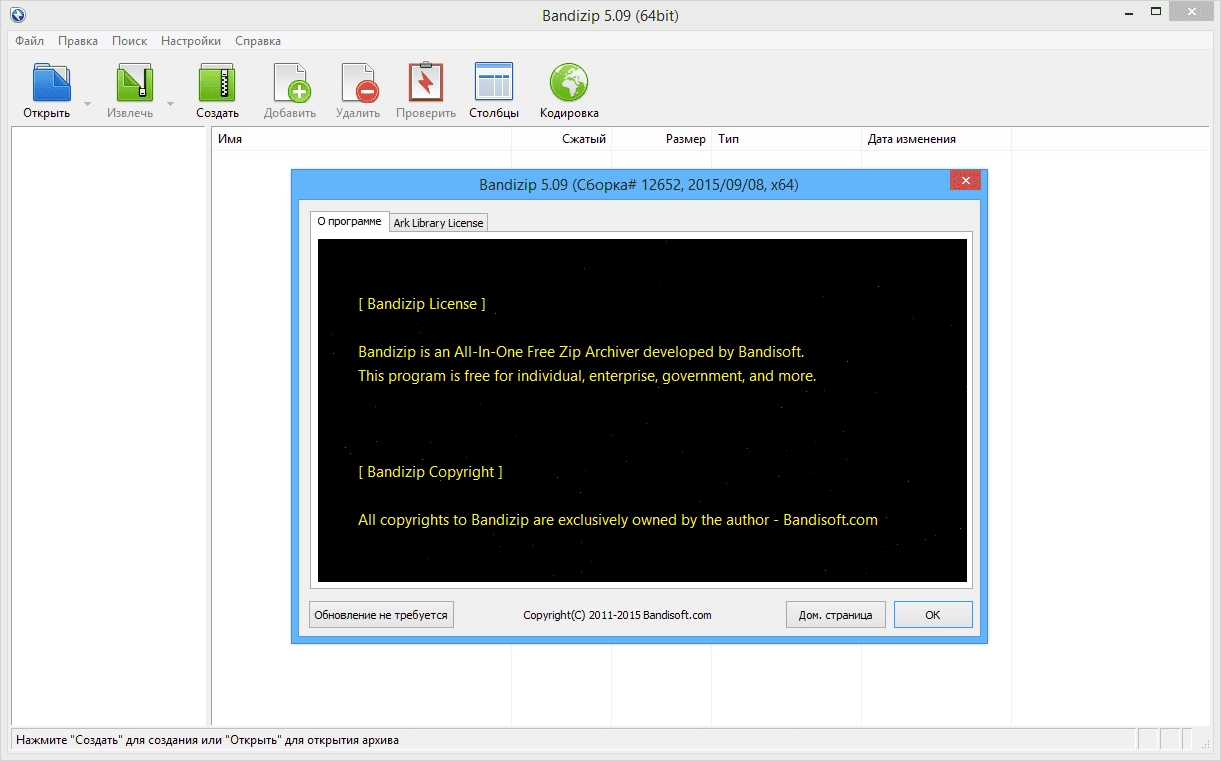Click the [ Bandizip License ] heading text
The image size is (1221, 761).
pos(422,304)
